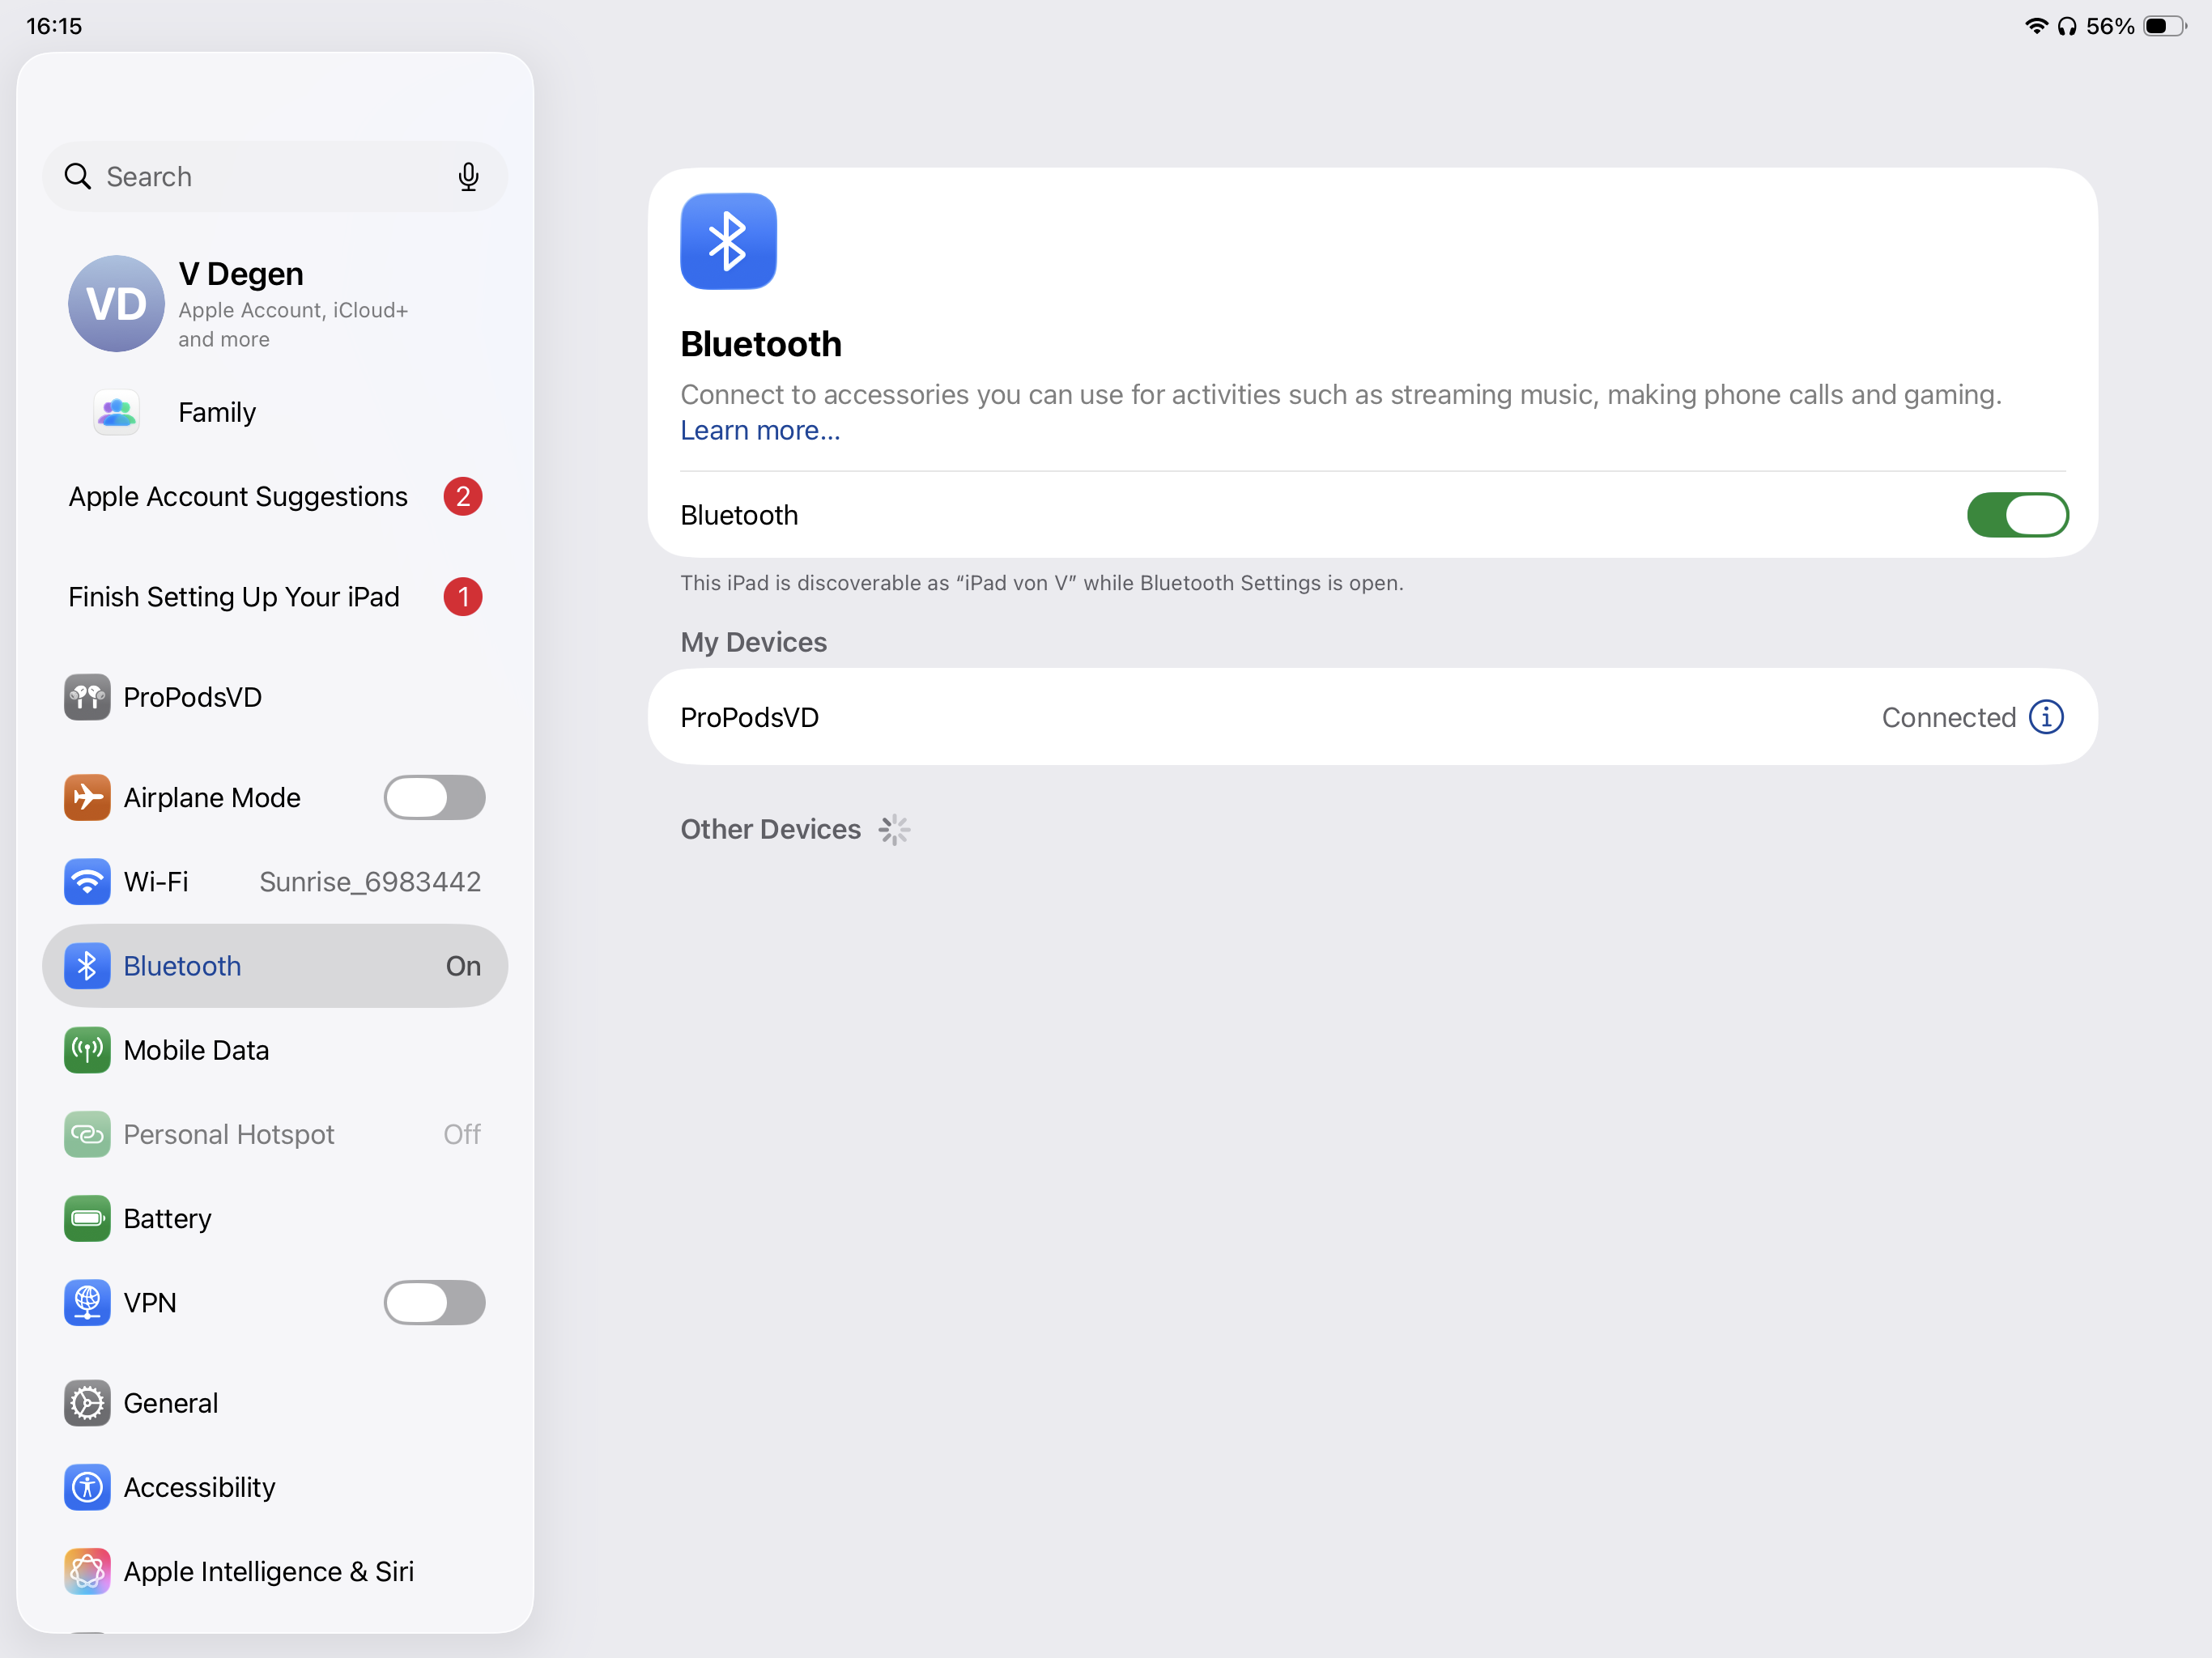Image resolution: width=2212 pixels, height=1658 pixels.
Task: Tap the VPN globe icon
Action: coord(87,1302)
